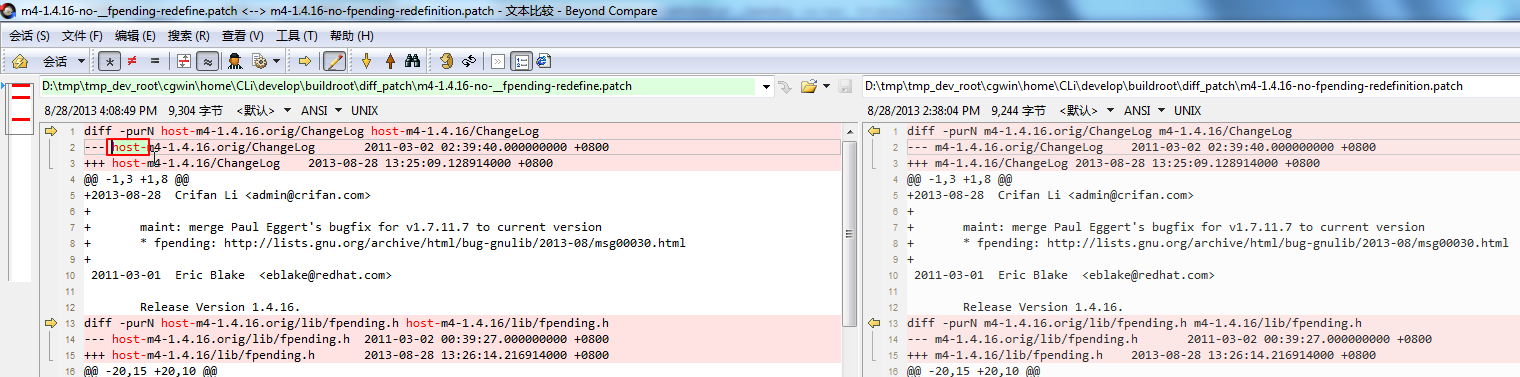
Task: Open the 会话 (S) menu
Action: [29, 36]
